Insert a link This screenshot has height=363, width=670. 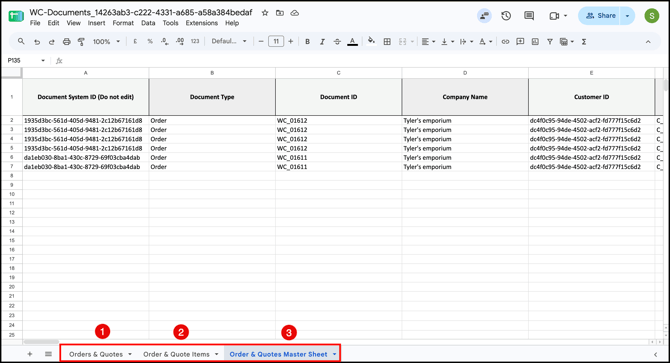505,41
